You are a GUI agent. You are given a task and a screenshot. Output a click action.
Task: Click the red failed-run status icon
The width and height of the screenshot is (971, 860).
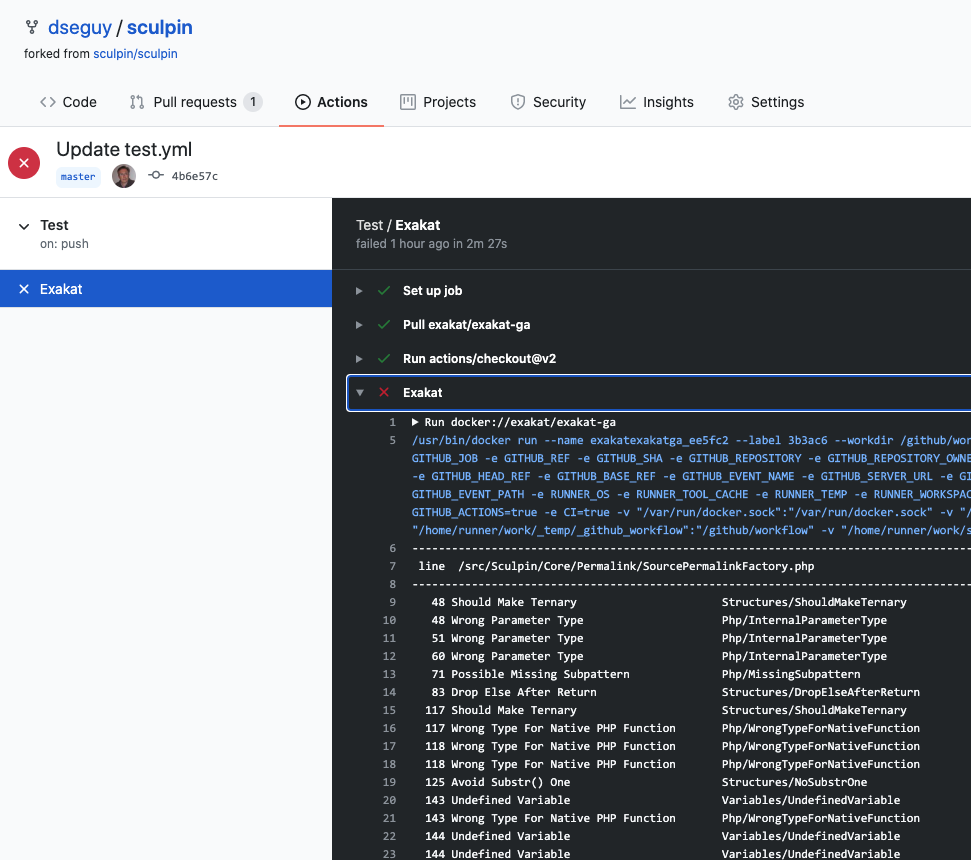24,163
